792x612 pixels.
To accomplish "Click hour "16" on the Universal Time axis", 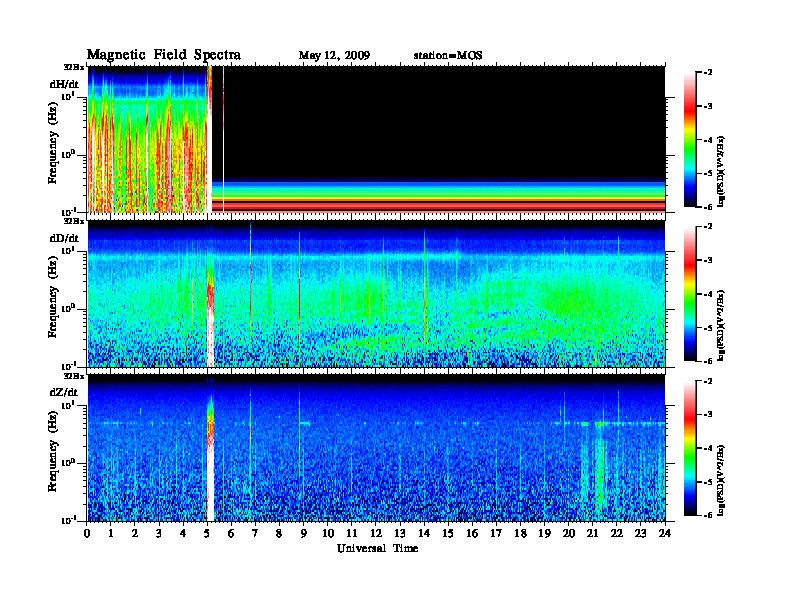I will point(472,534).
